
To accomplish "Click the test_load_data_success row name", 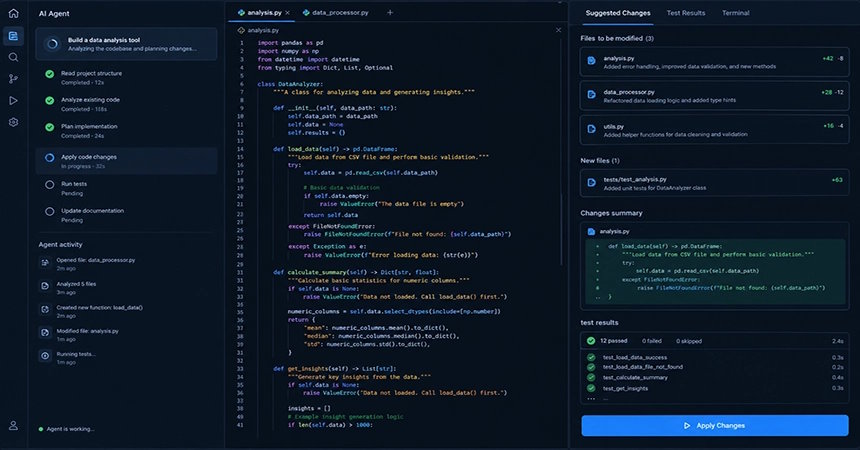I will 635,357.
